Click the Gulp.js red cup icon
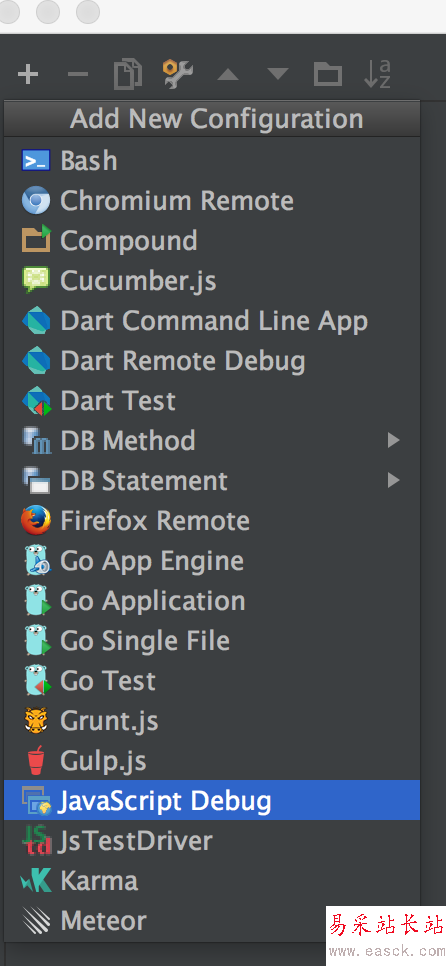This screenshot has height=966, width=446. click(x=36, y=760)
